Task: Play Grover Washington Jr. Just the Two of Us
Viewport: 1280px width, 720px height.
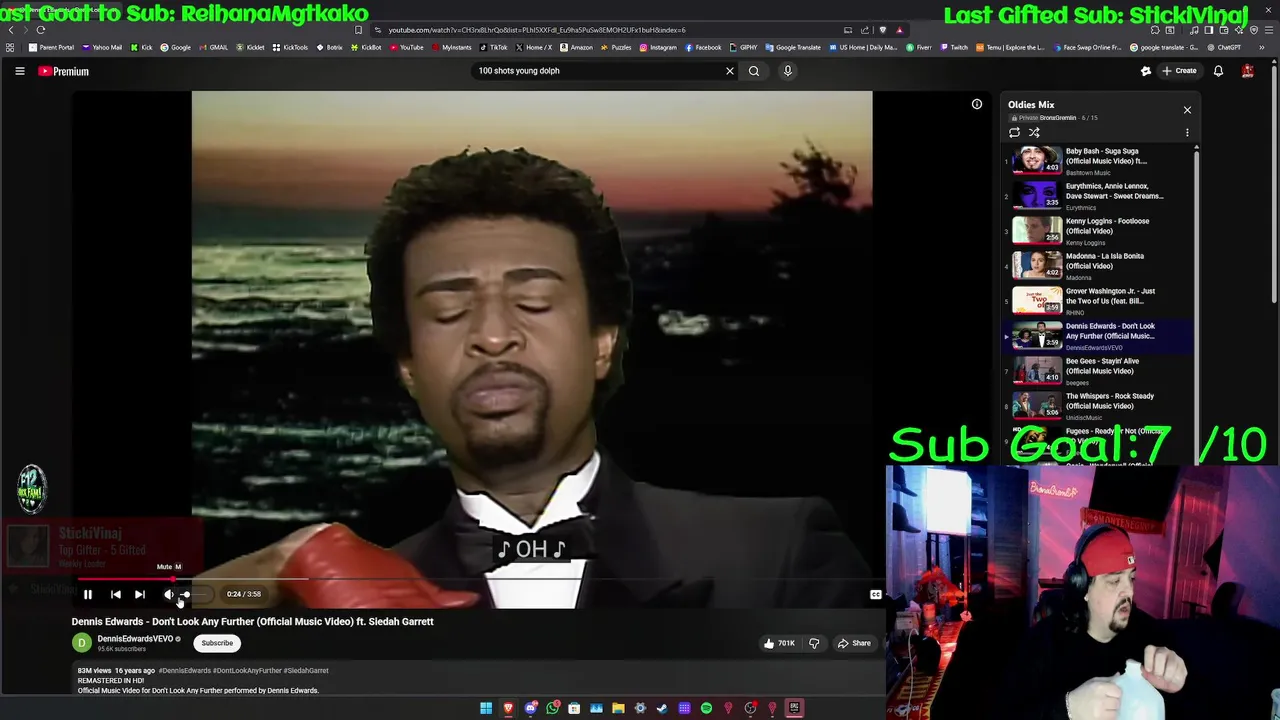Action: [1097, 301]
